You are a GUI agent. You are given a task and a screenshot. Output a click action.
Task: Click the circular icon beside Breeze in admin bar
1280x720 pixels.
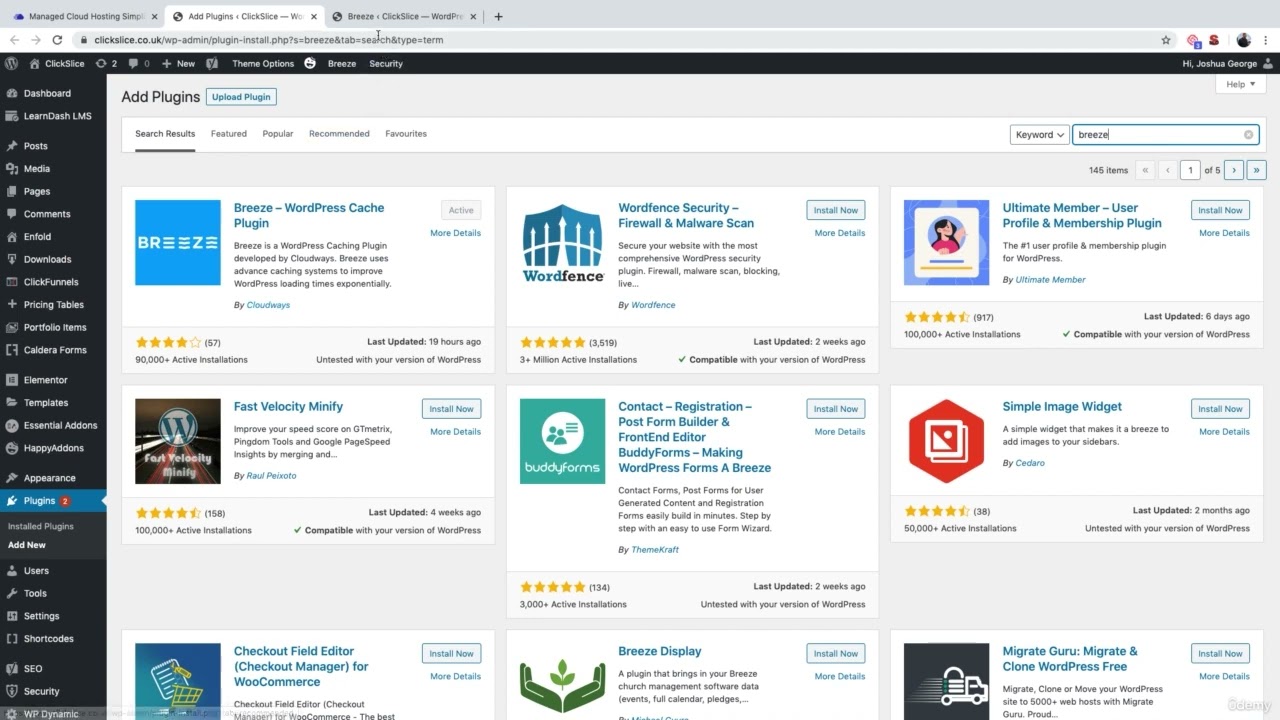pos(310,63)
